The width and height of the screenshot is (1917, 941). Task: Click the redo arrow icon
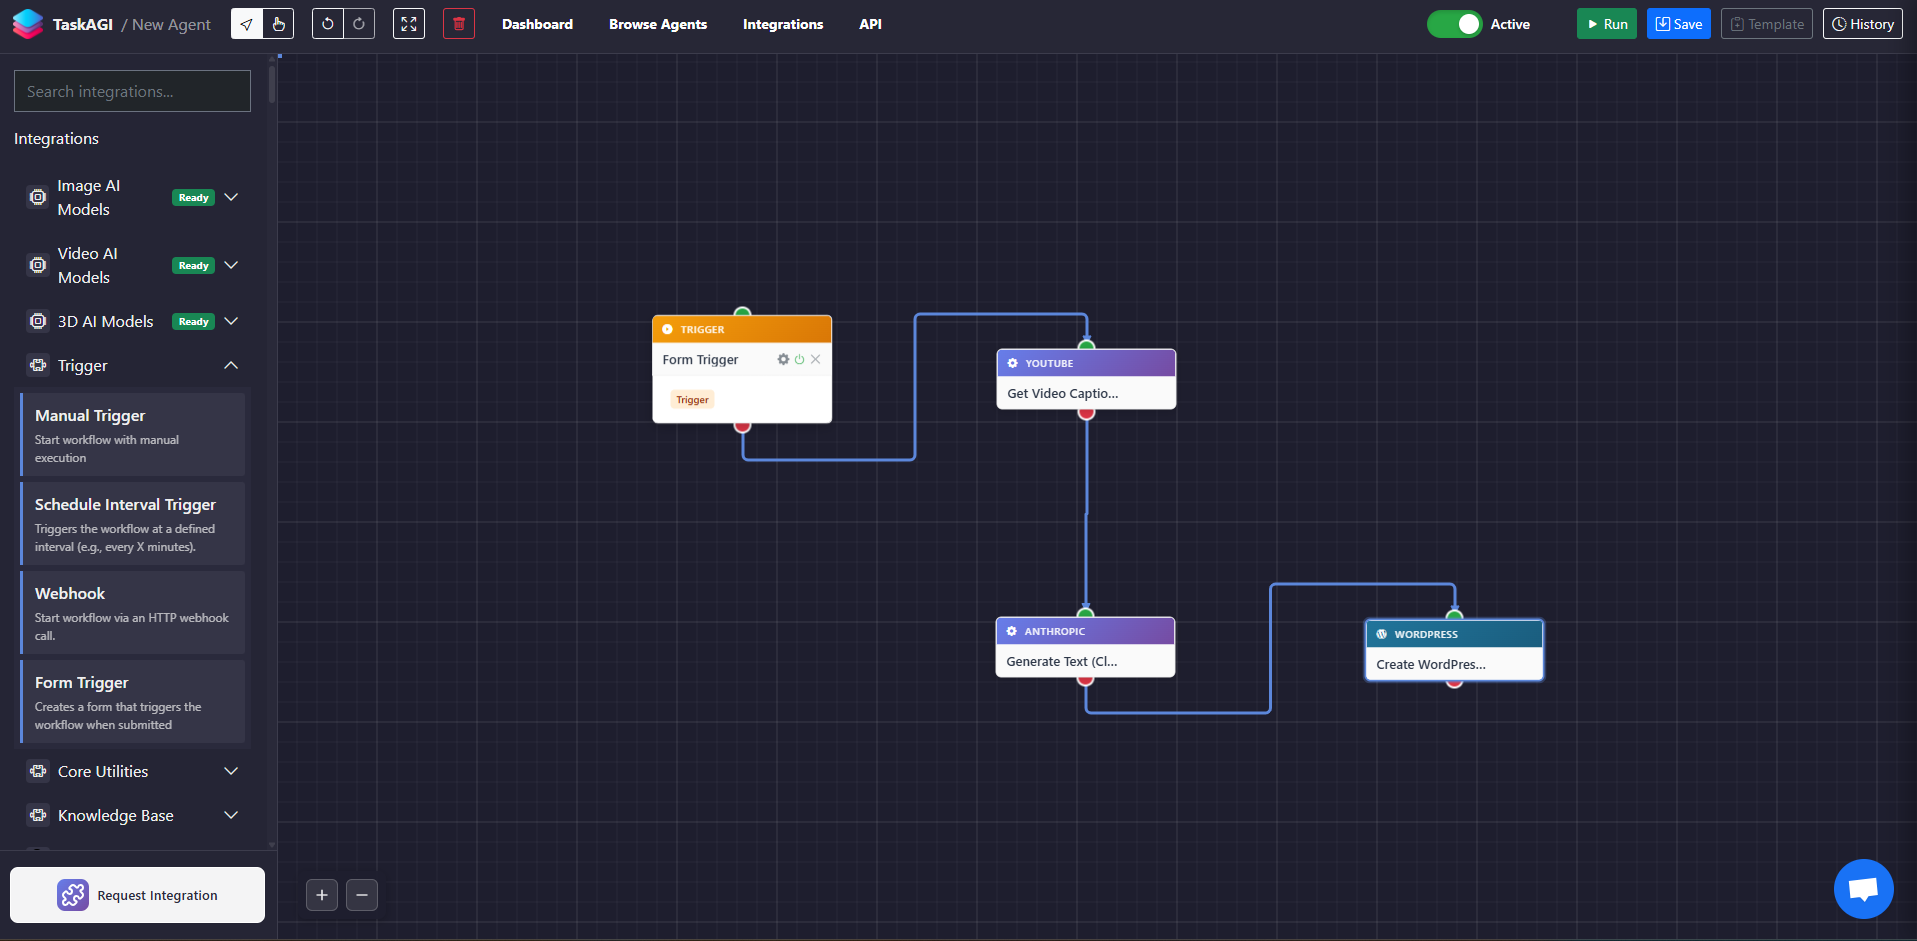click(x=359, y=24)
